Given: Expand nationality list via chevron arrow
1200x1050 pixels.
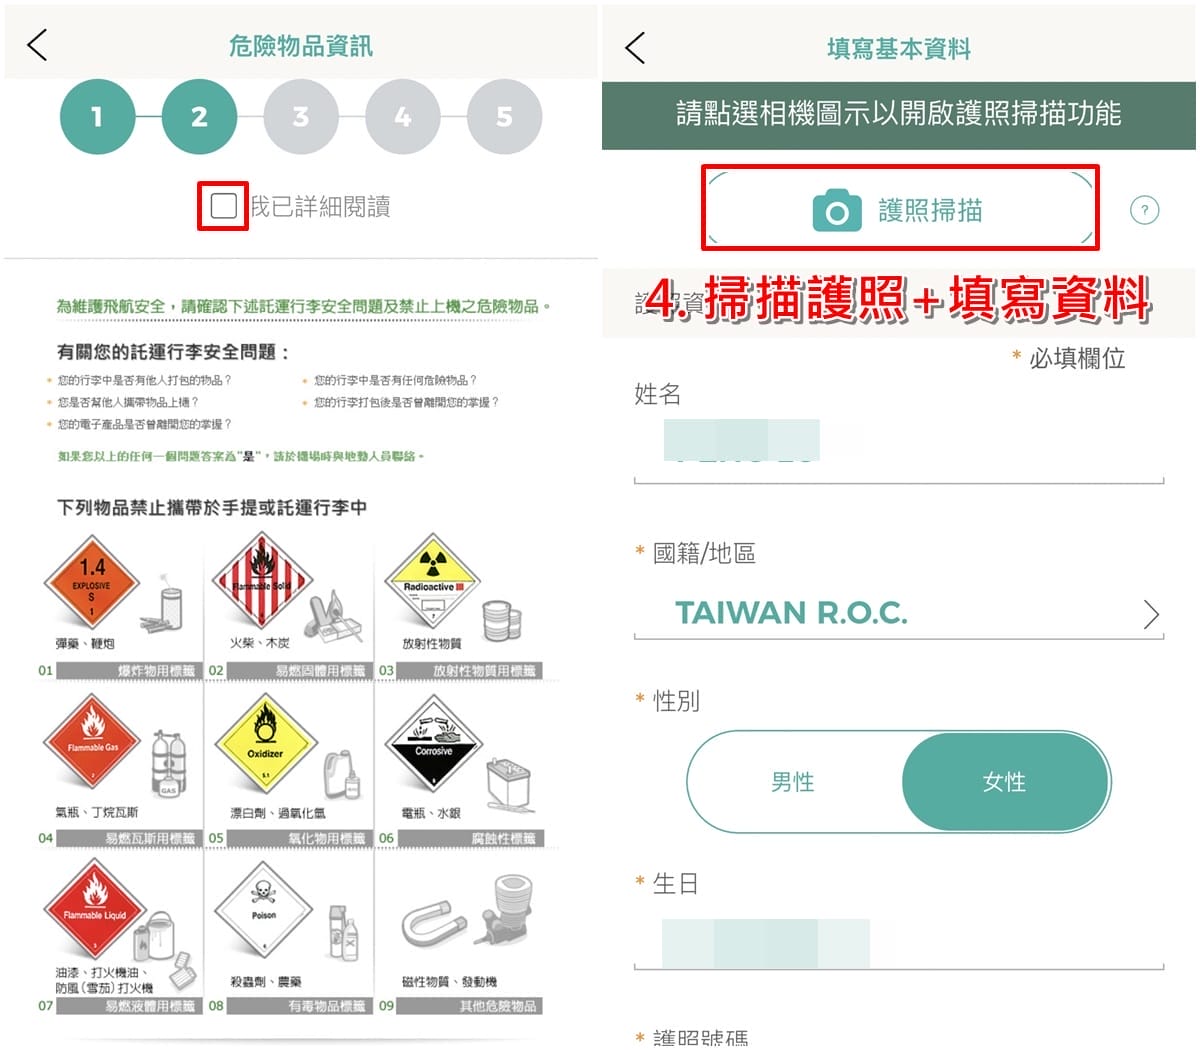Looking at the screenshot, I should 1151,614.
